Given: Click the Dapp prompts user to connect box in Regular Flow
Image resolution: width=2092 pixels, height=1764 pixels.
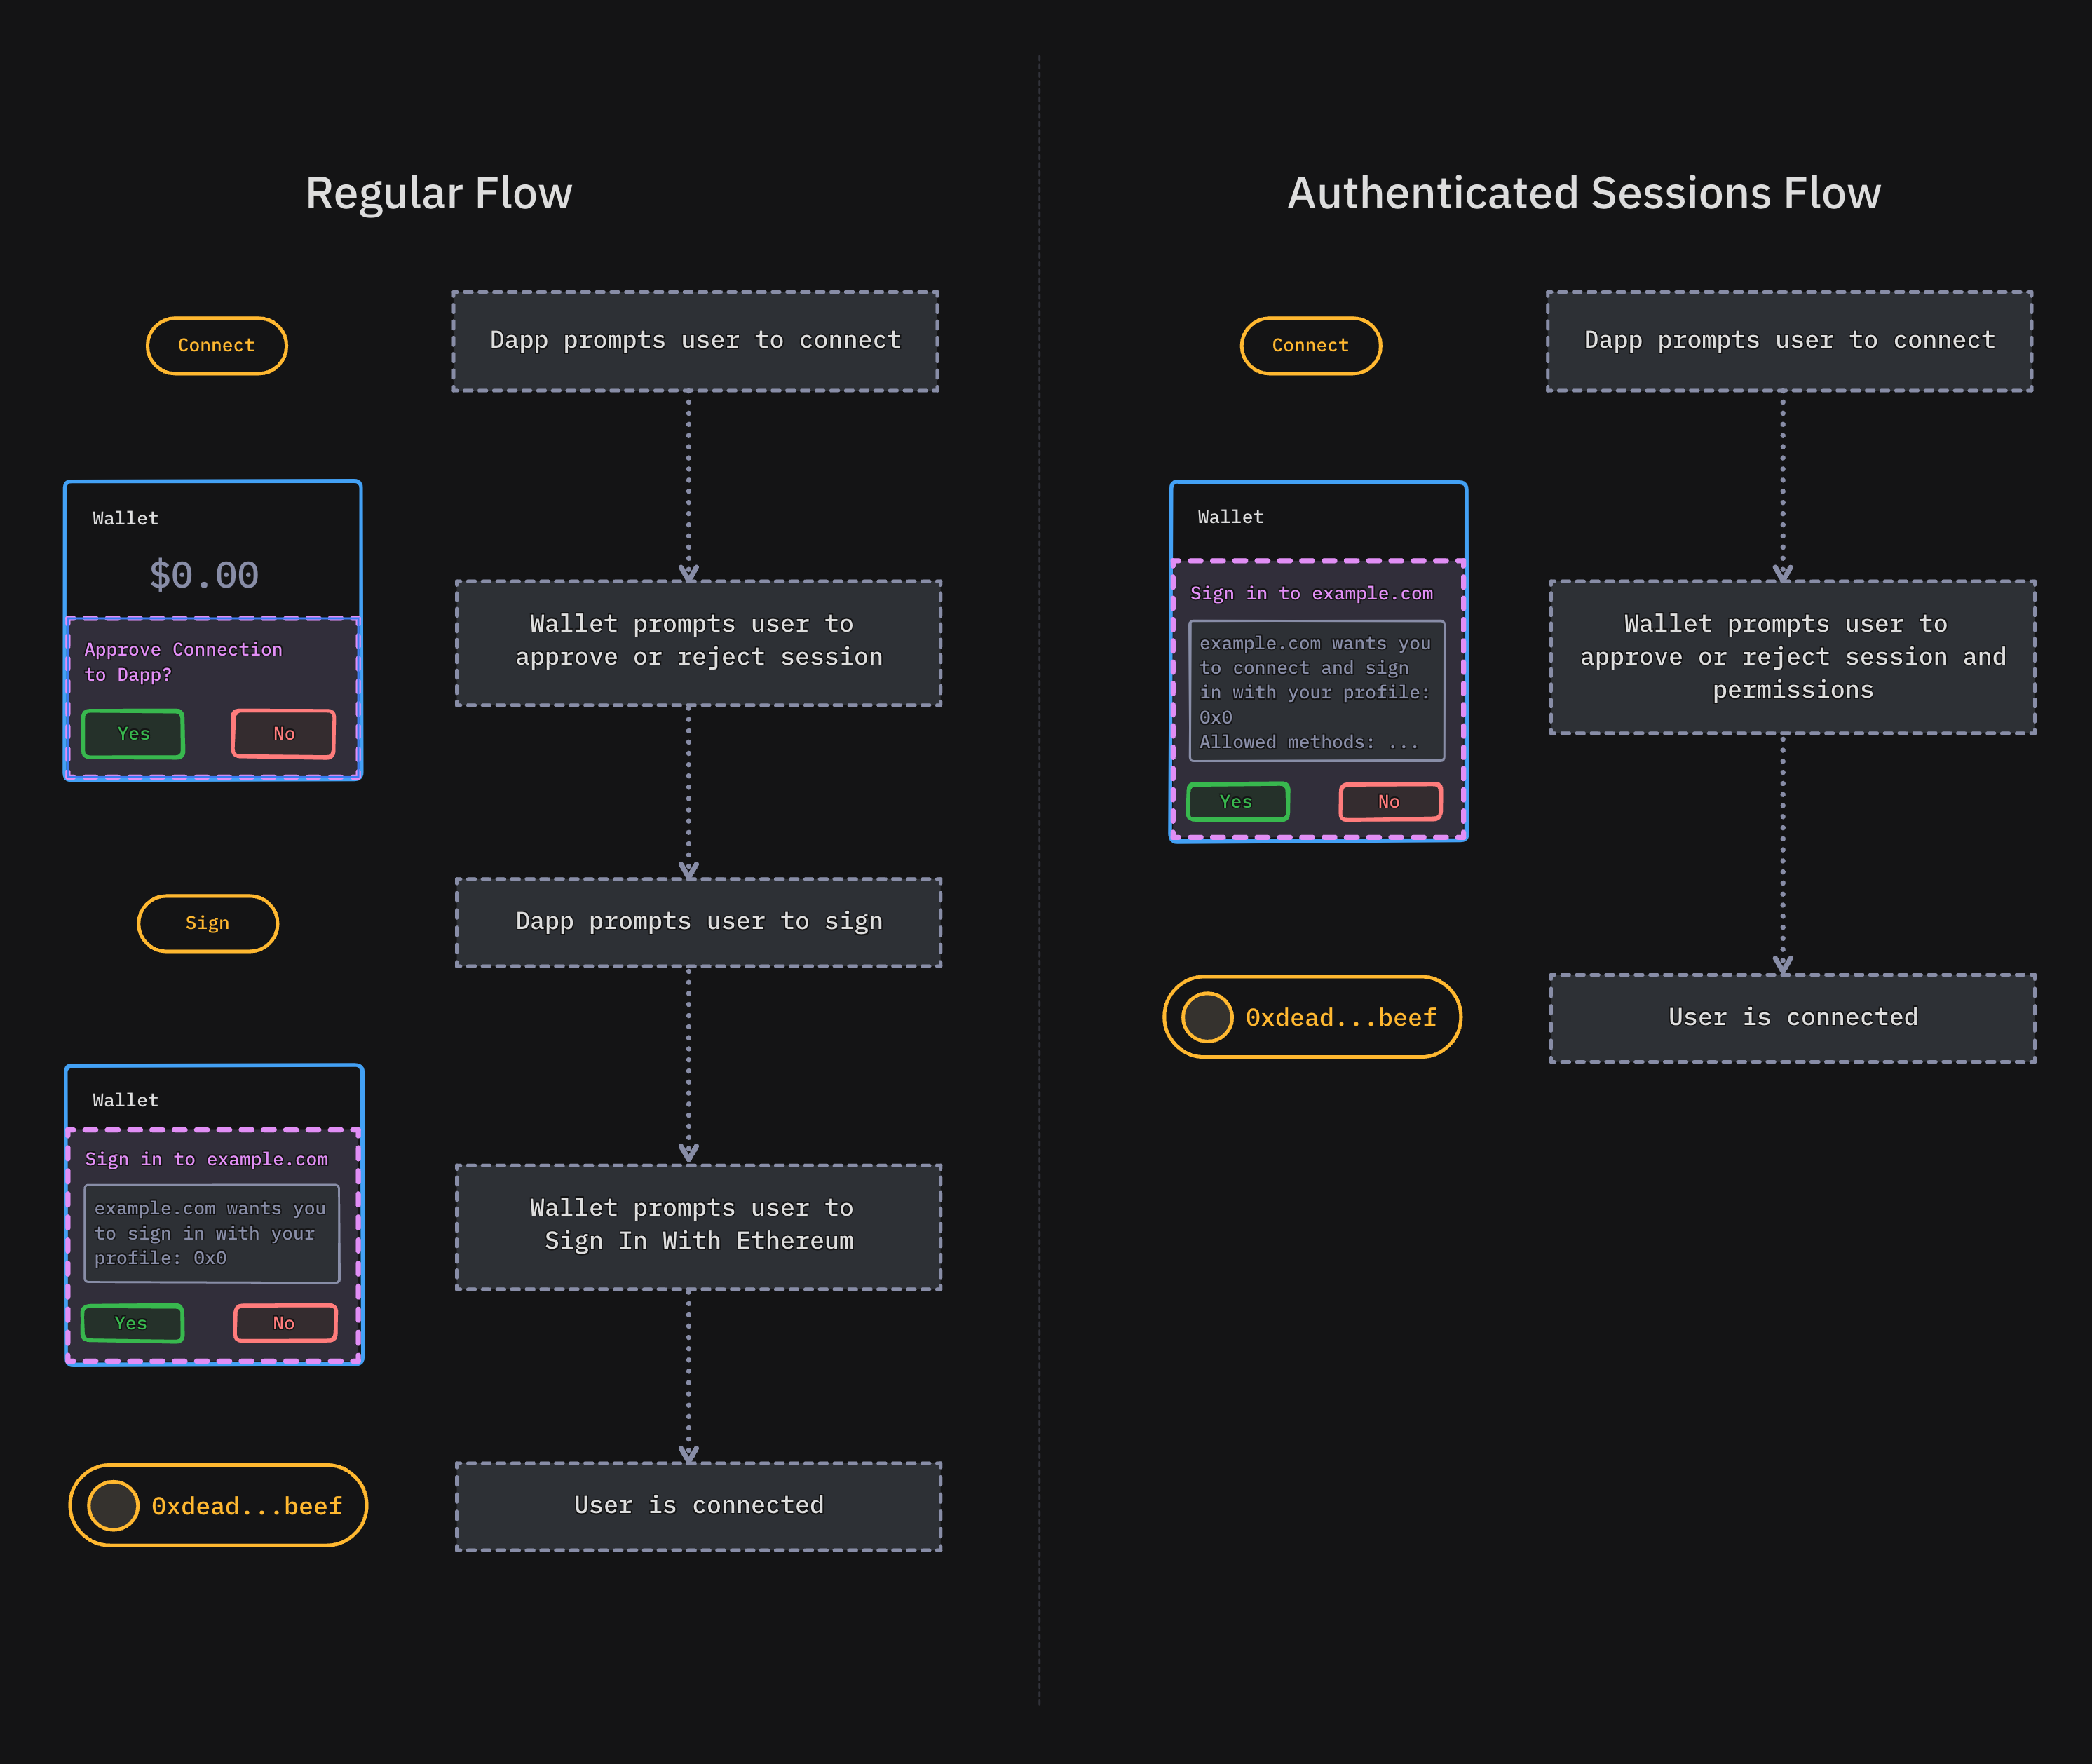Looking at the screenshot, I should point(696,340).
